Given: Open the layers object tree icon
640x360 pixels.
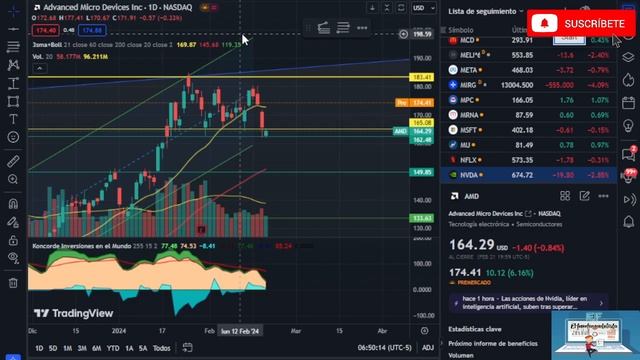Looking at the screenshot, I should [x=628, y=57].
